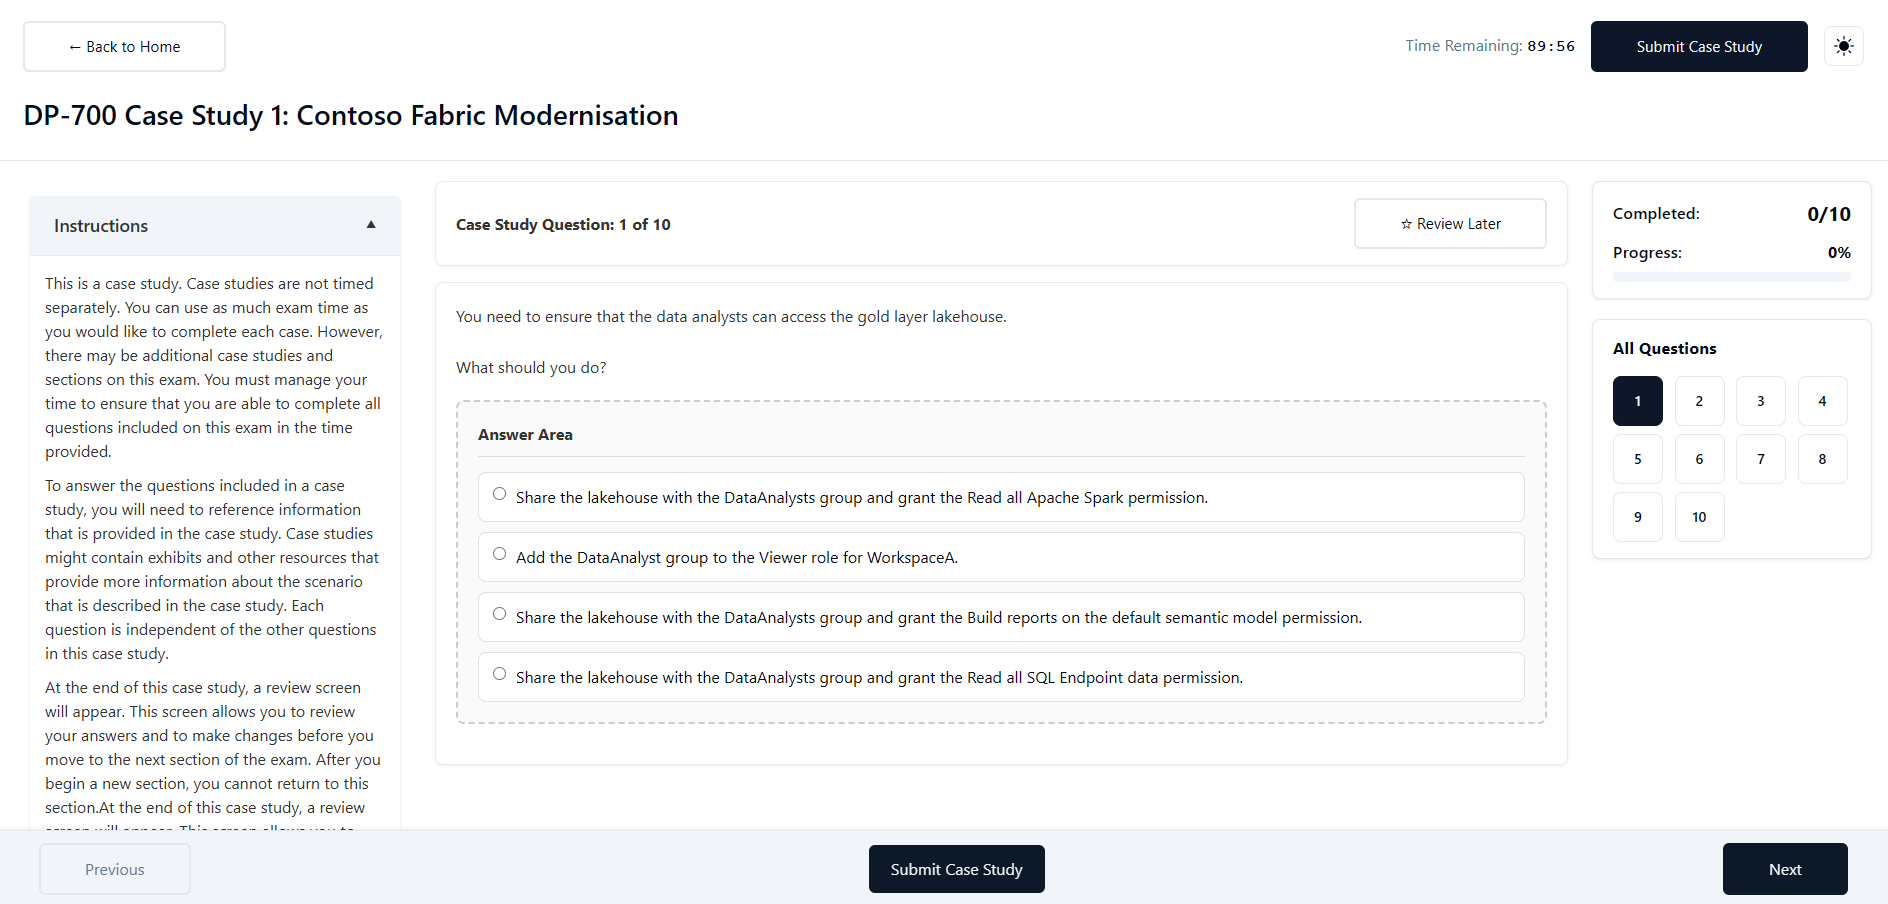Mark question with Review Later star

click(x=1450, y=223)
